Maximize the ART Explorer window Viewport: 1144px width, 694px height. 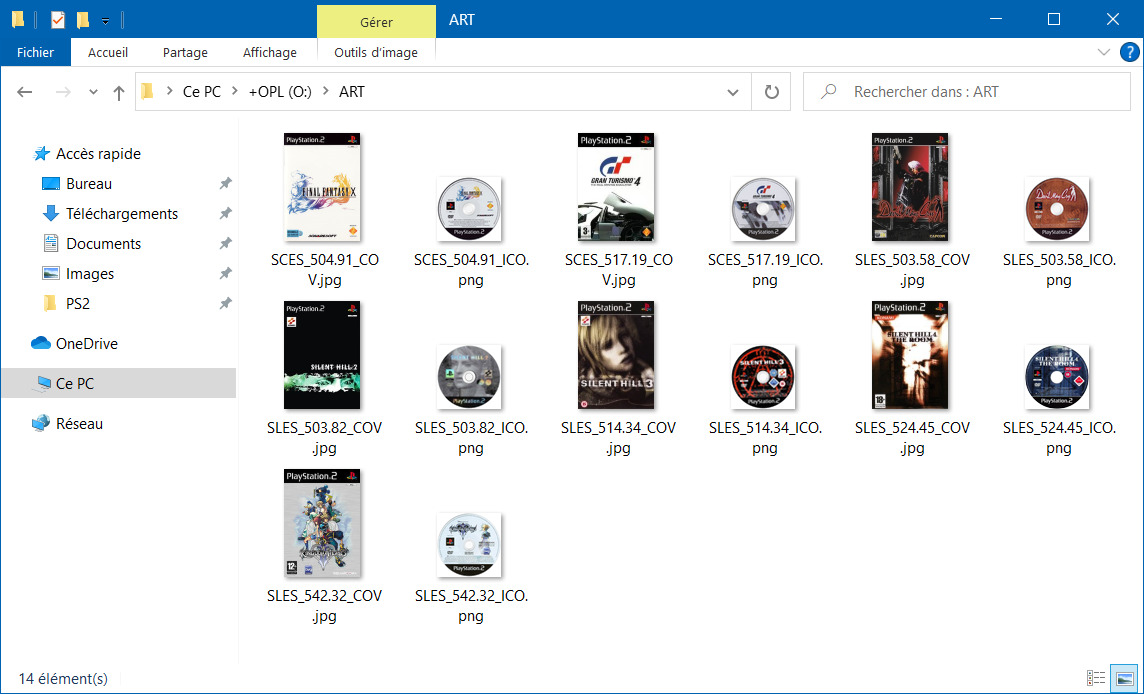pos(1054,20)
